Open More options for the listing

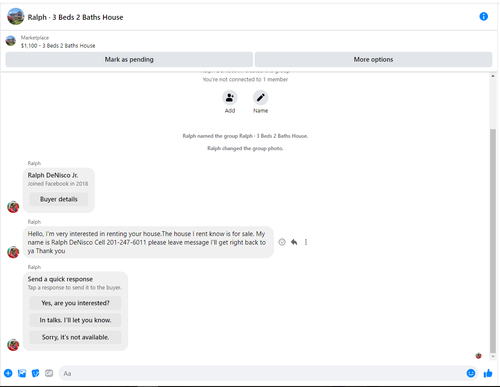tap(373, 60)
